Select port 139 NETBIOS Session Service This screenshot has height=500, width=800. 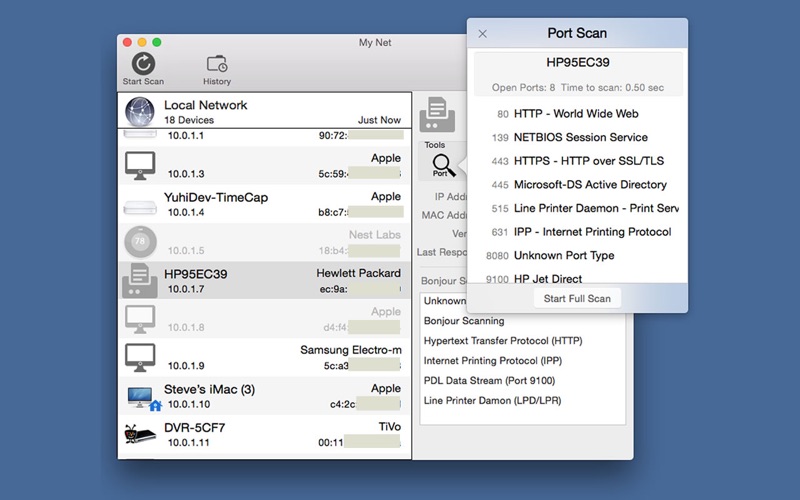tap(577, 137)
